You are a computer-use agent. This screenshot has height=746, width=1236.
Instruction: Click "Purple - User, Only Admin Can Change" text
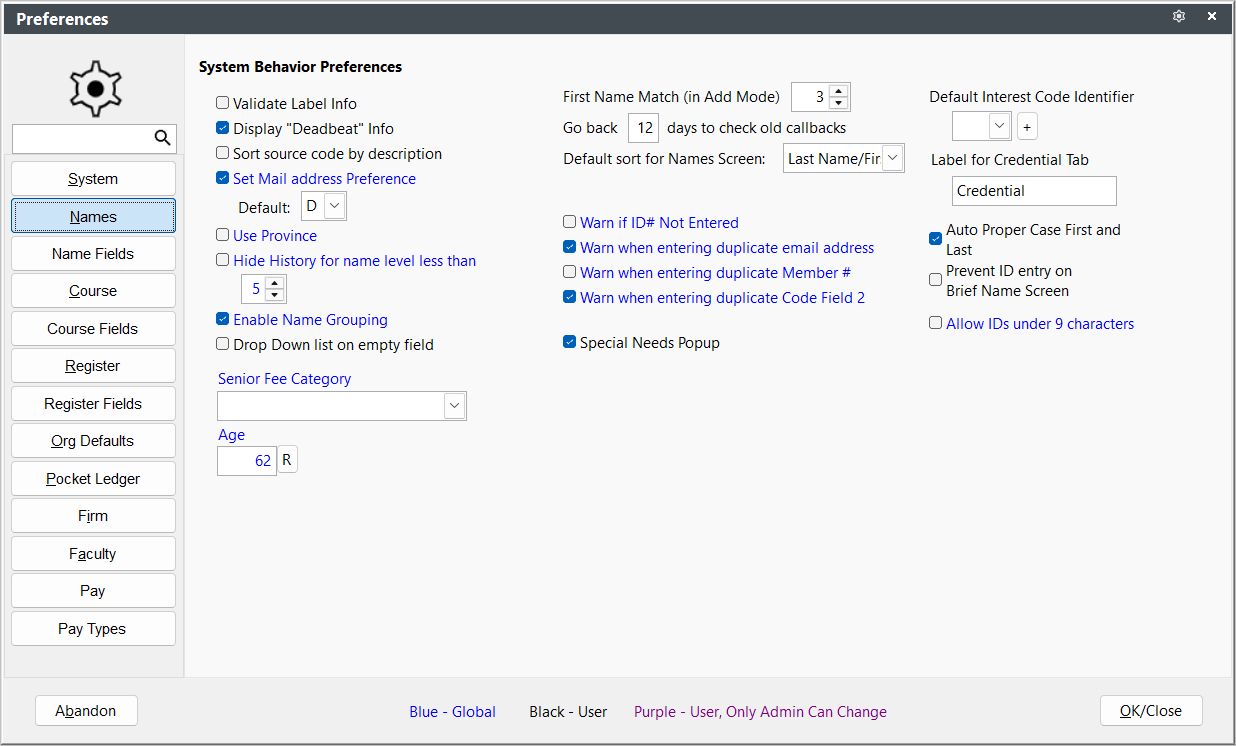(760, 712)
